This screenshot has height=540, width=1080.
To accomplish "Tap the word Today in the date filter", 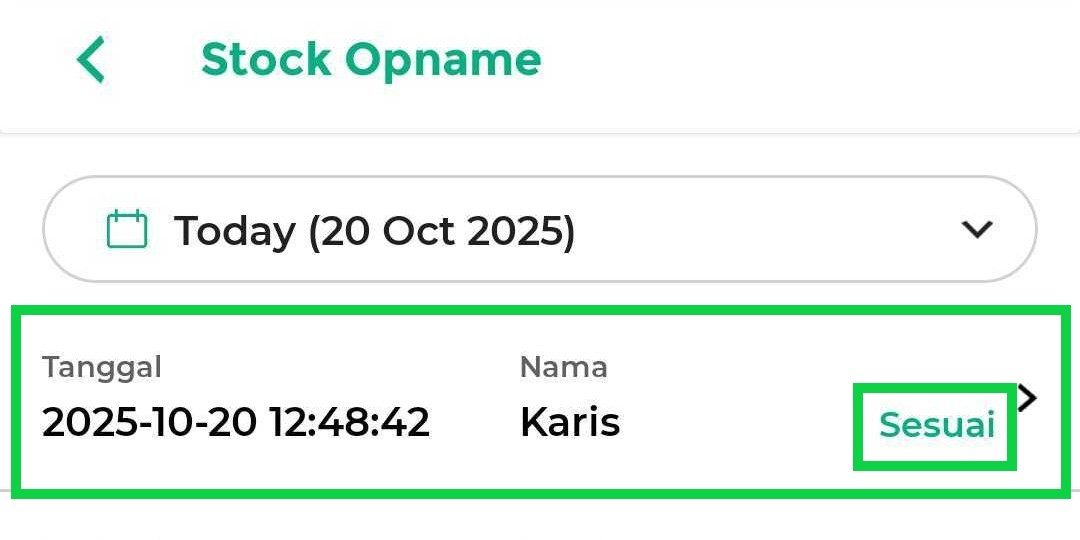I will click(235, 231).
